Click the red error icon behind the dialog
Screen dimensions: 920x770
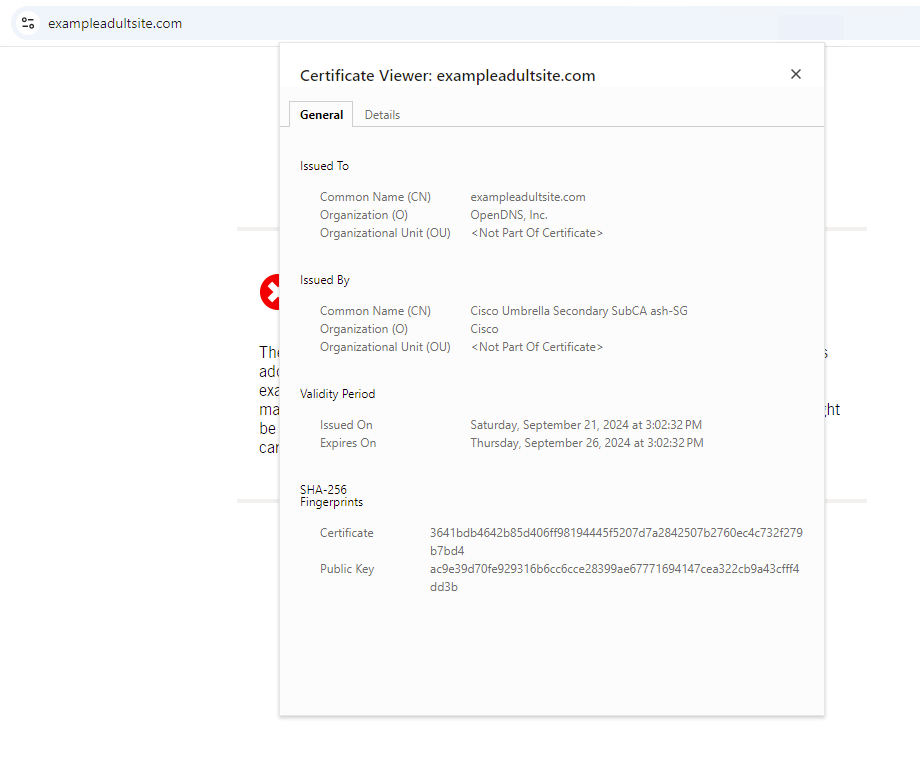[270, 293]
